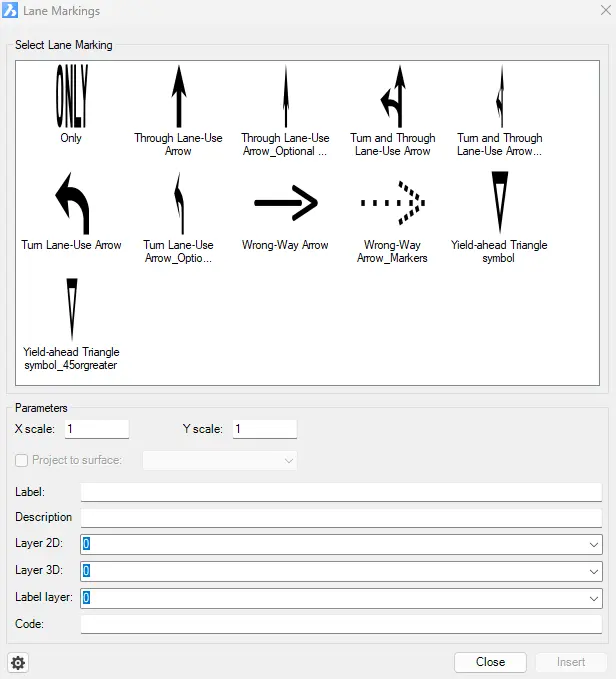Expand the Label layer dropdown

pyautogui.click(x=594, y=598)
